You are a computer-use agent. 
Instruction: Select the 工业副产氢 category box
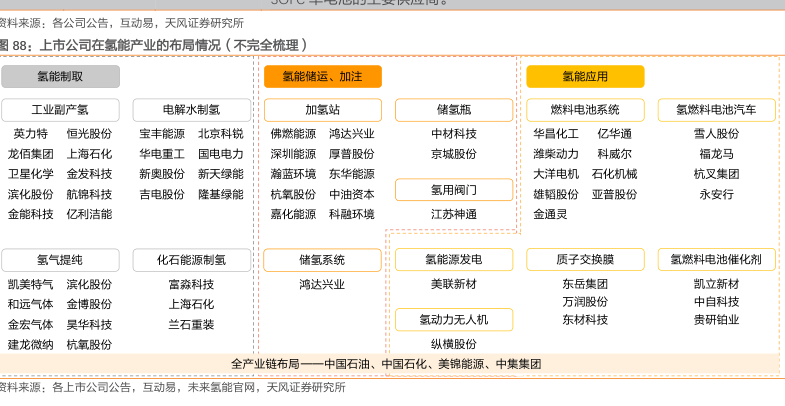pyautogui.click(x=61, y=110)
